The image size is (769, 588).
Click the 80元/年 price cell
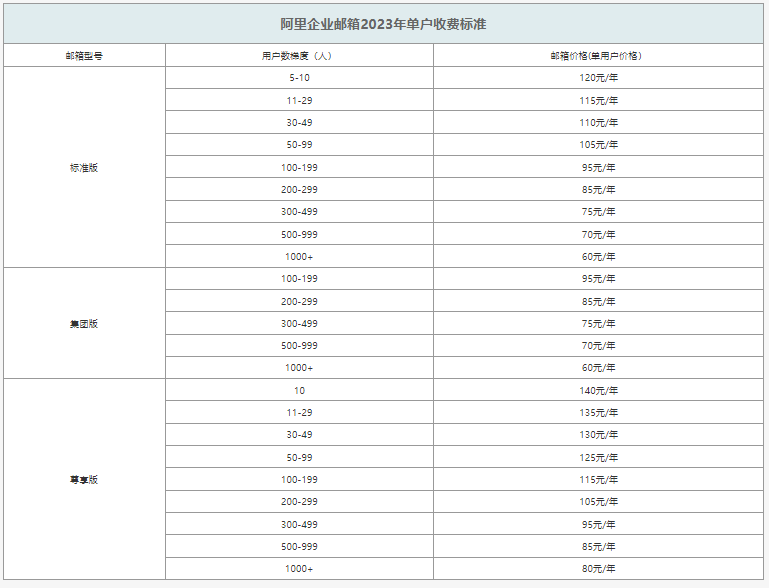(598, 569)
